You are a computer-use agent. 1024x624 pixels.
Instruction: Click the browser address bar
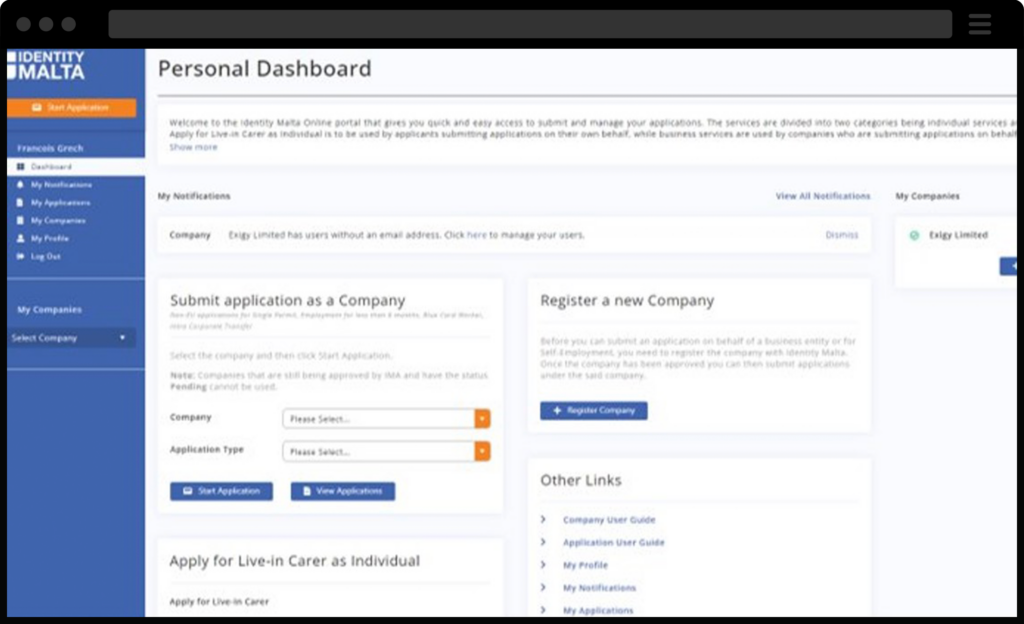tap(530, 24)
